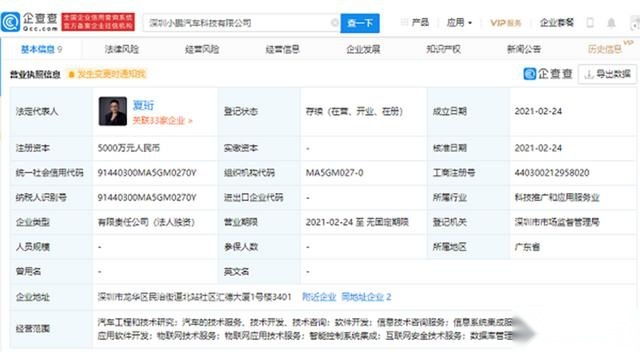
Task: Click the 企查查 watermark logo beside export
Action: [548, 74]
